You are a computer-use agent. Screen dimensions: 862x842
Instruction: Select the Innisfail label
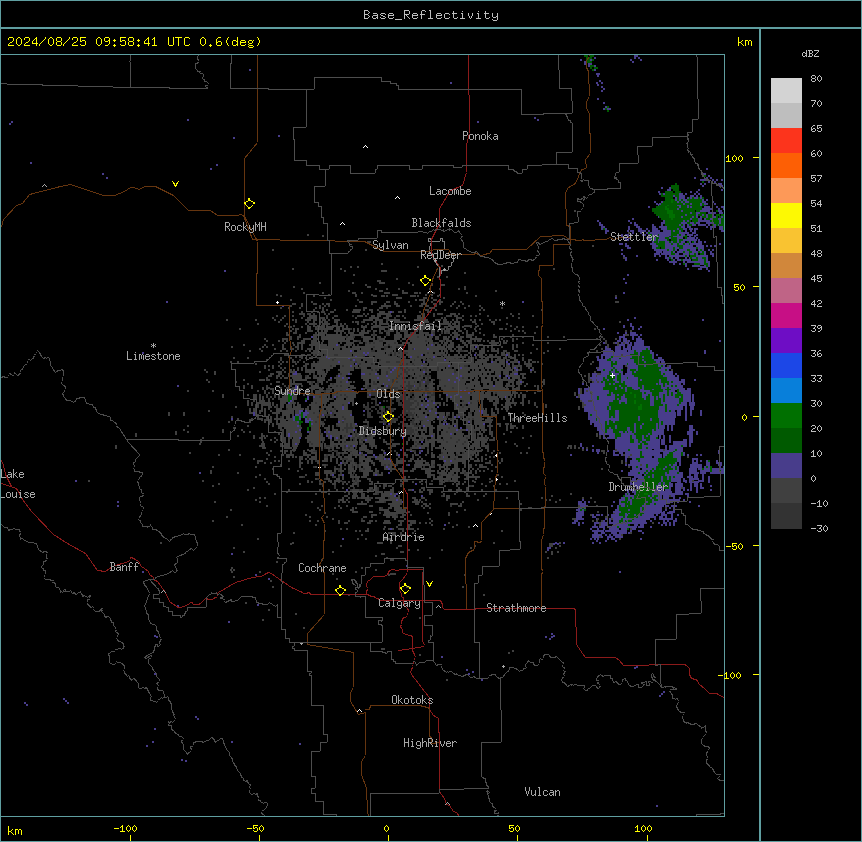coord(415,326)
